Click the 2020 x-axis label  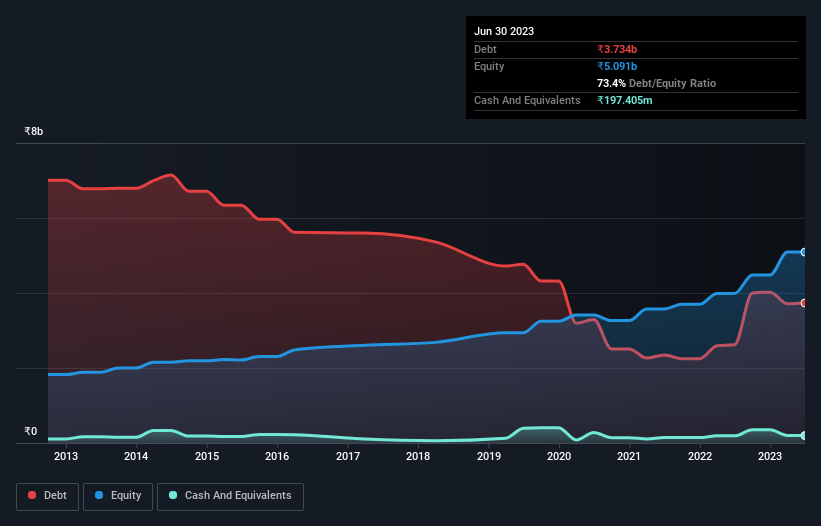[559, 456]
